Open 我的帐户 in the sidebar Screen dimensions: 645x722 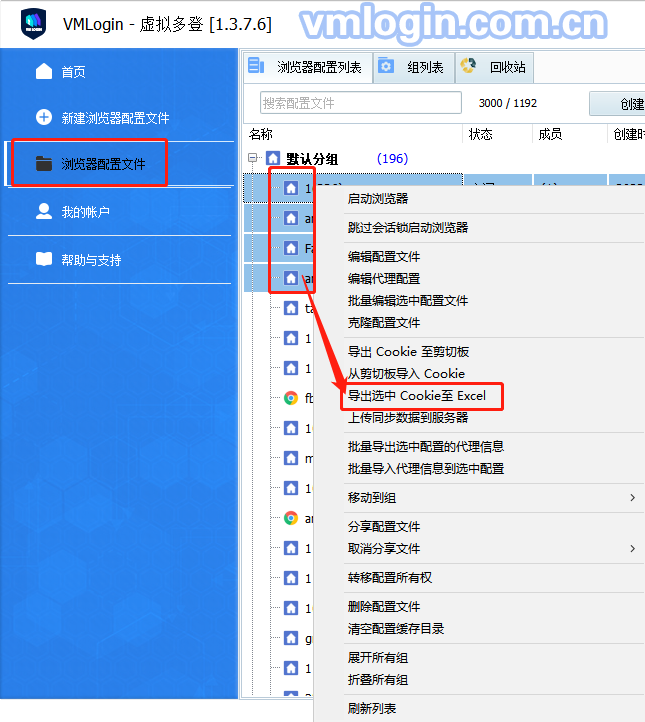[86, 212]
